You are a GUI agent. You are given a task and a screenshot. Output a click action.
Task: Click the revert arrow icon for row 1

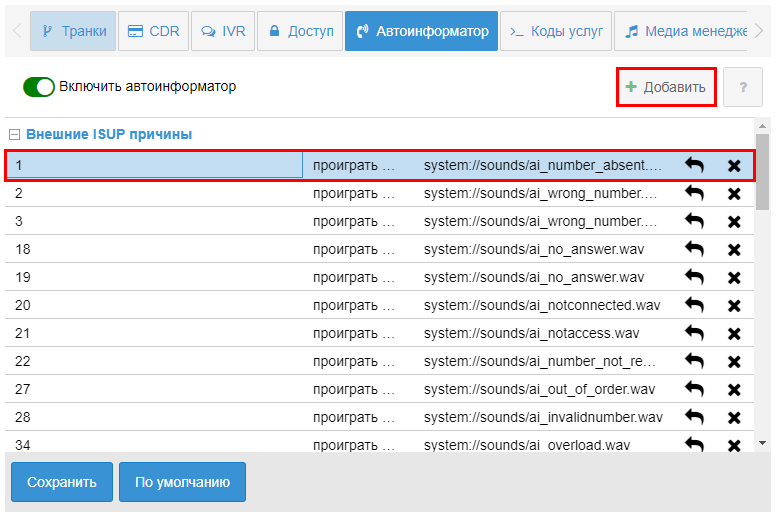point(694,165)
